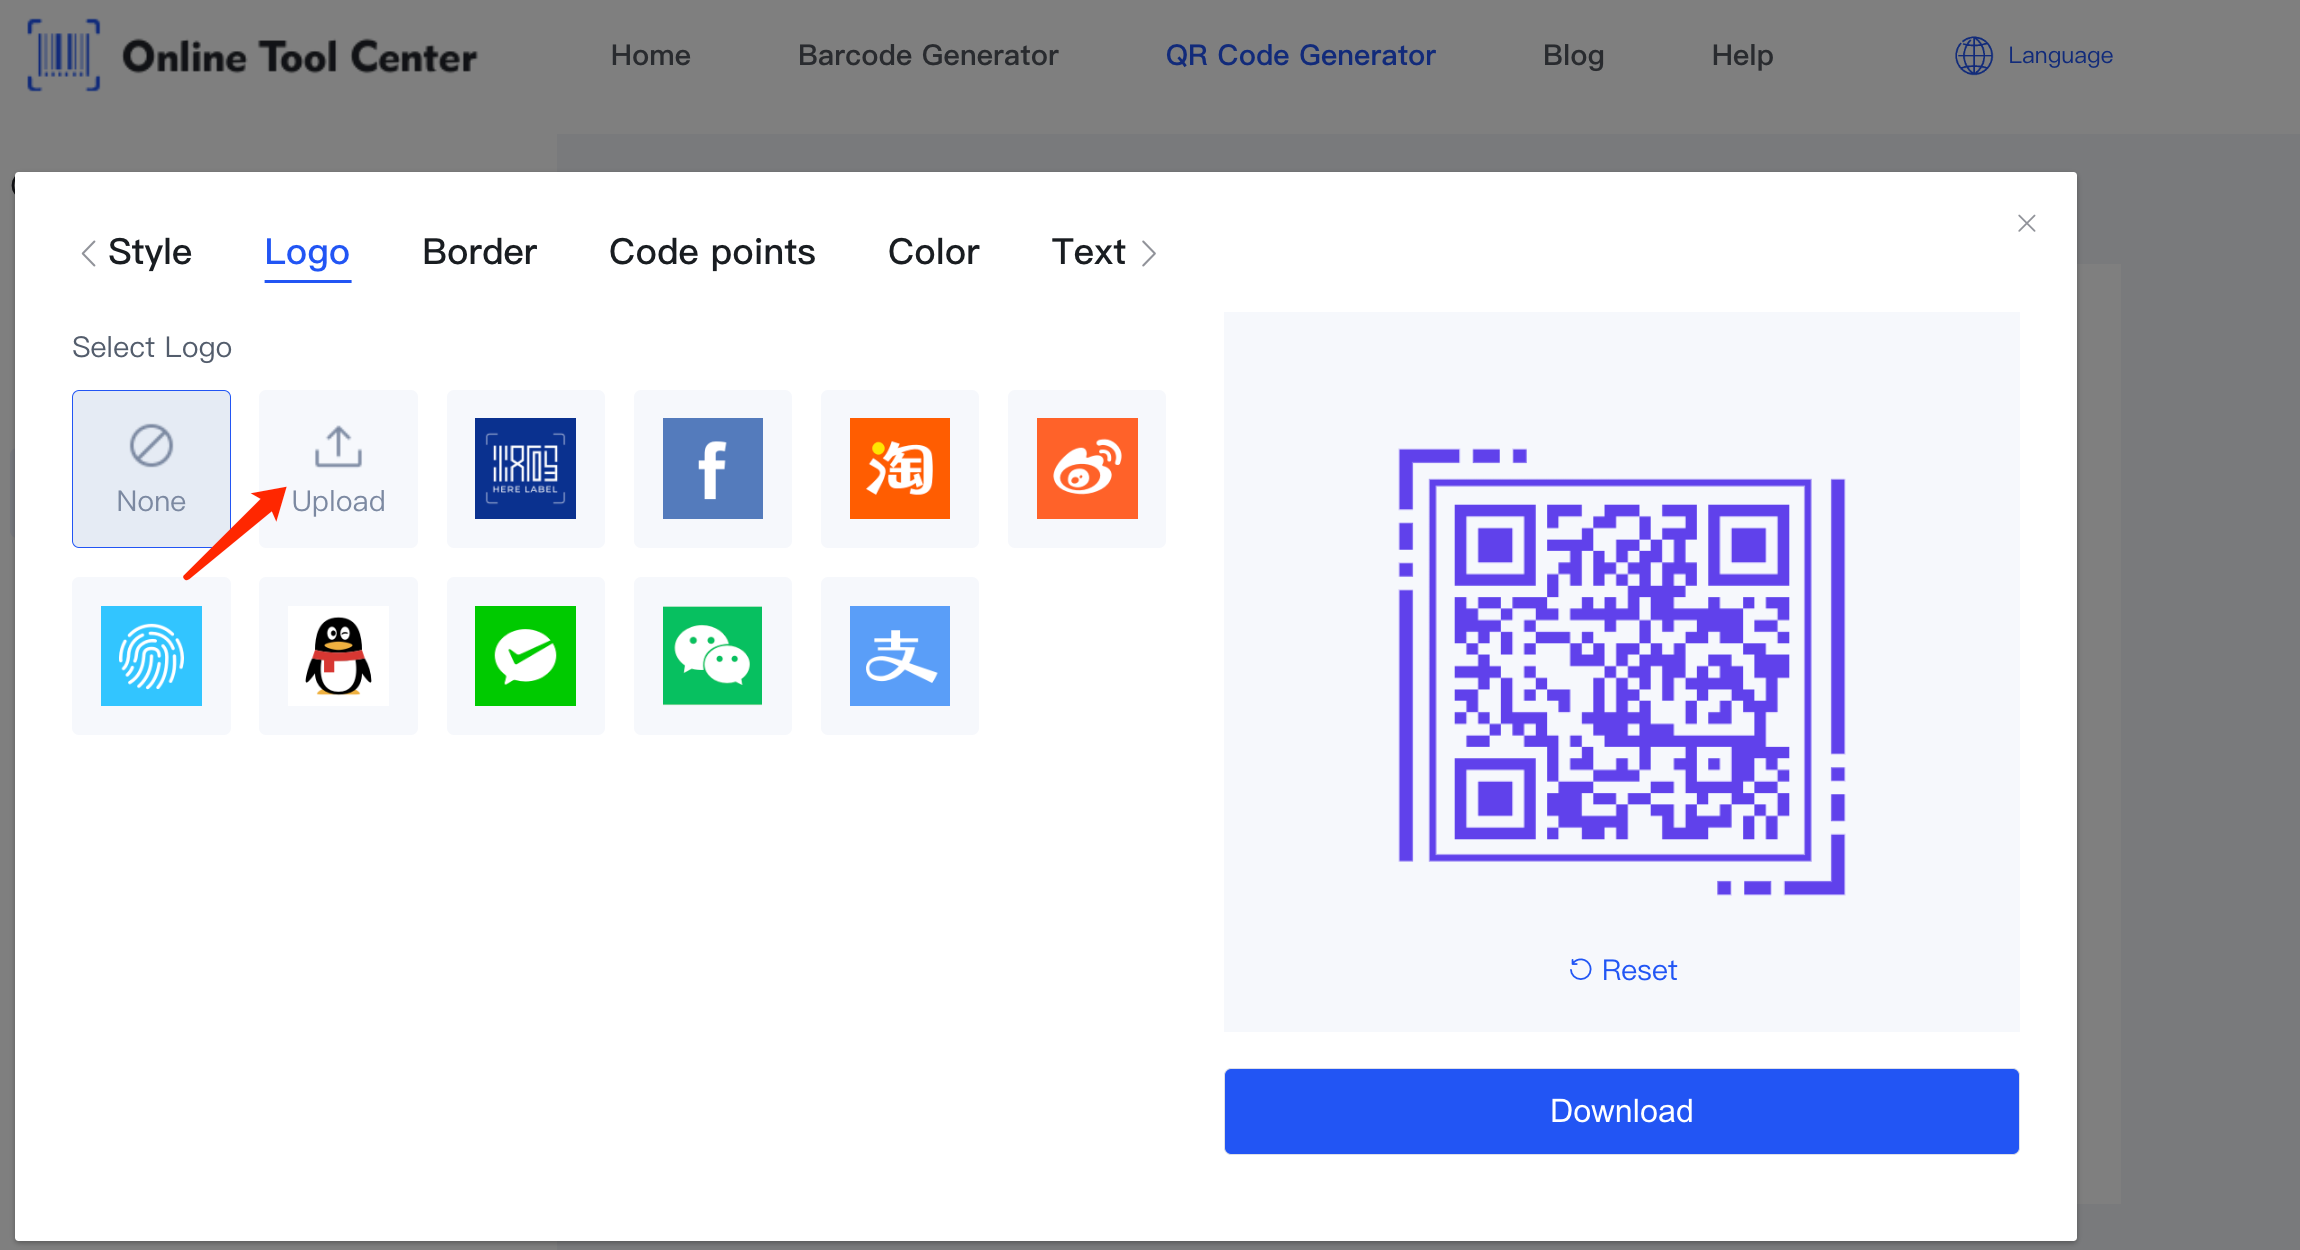Select the Facebook logo icon
Screen dimensions: 2300x1250
(x=711, y=466)
